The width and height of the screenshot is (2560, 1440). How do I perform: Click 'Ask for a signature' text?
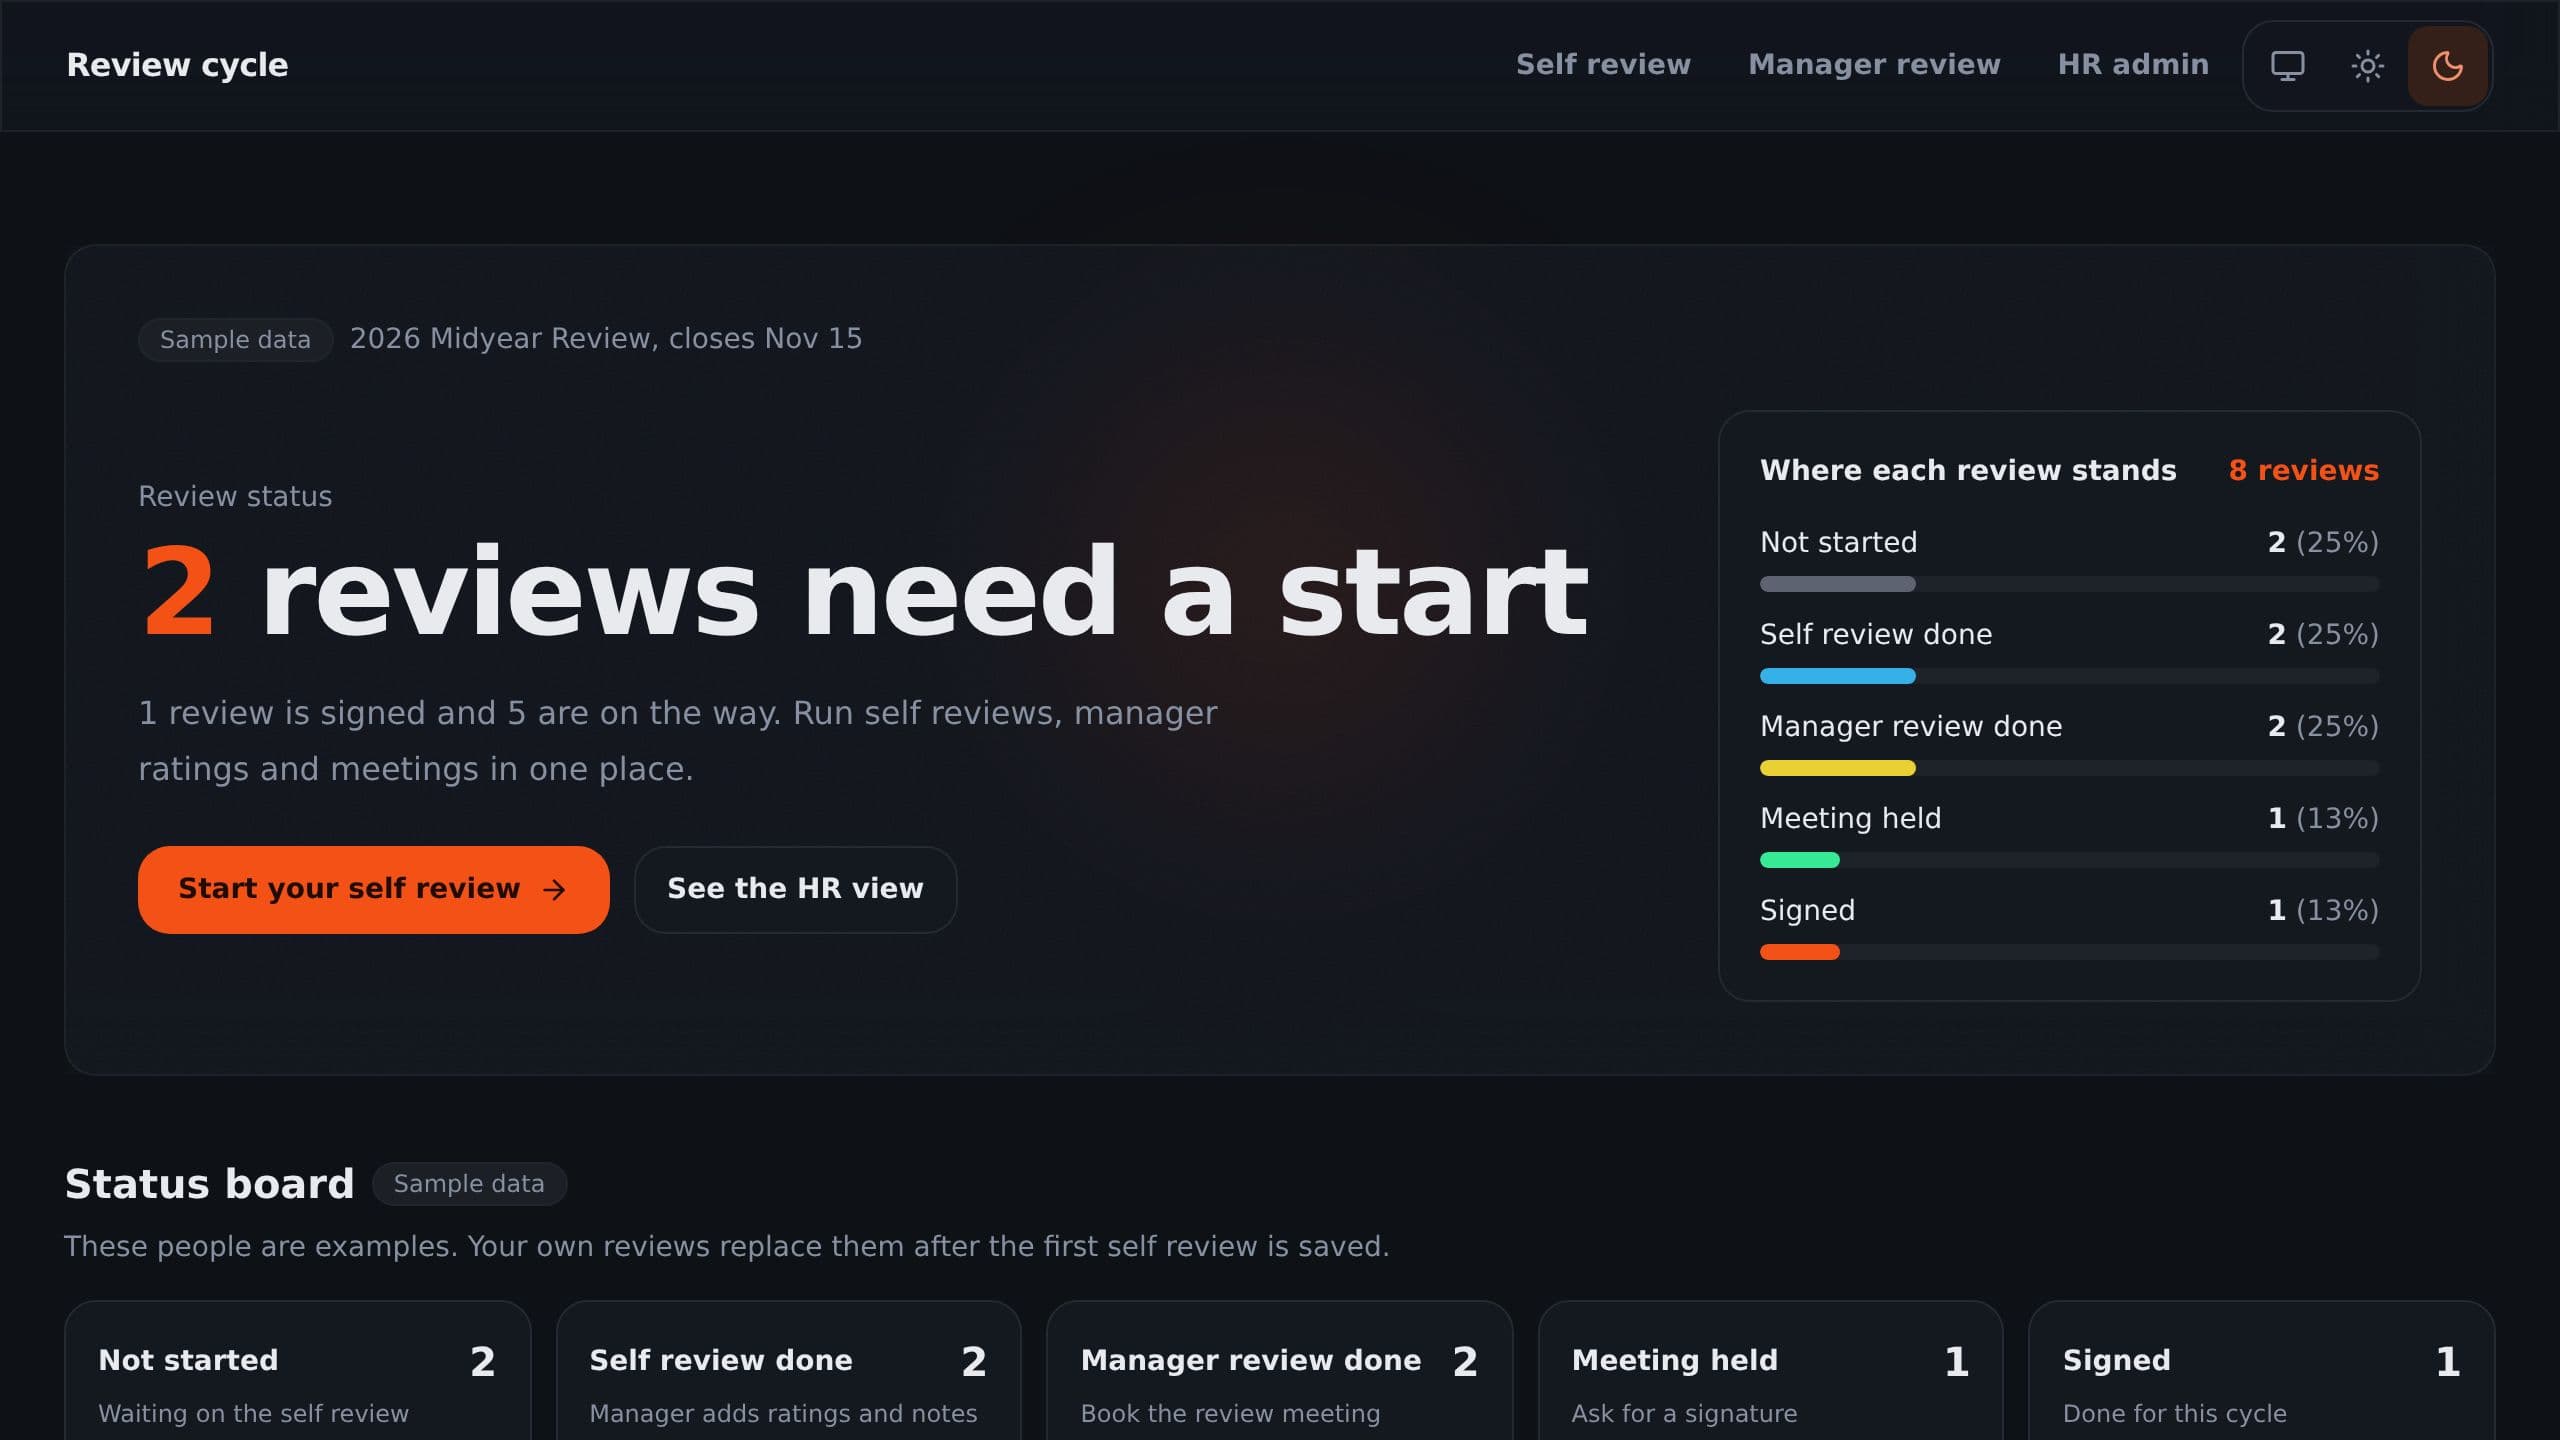click(1684, 1413)
